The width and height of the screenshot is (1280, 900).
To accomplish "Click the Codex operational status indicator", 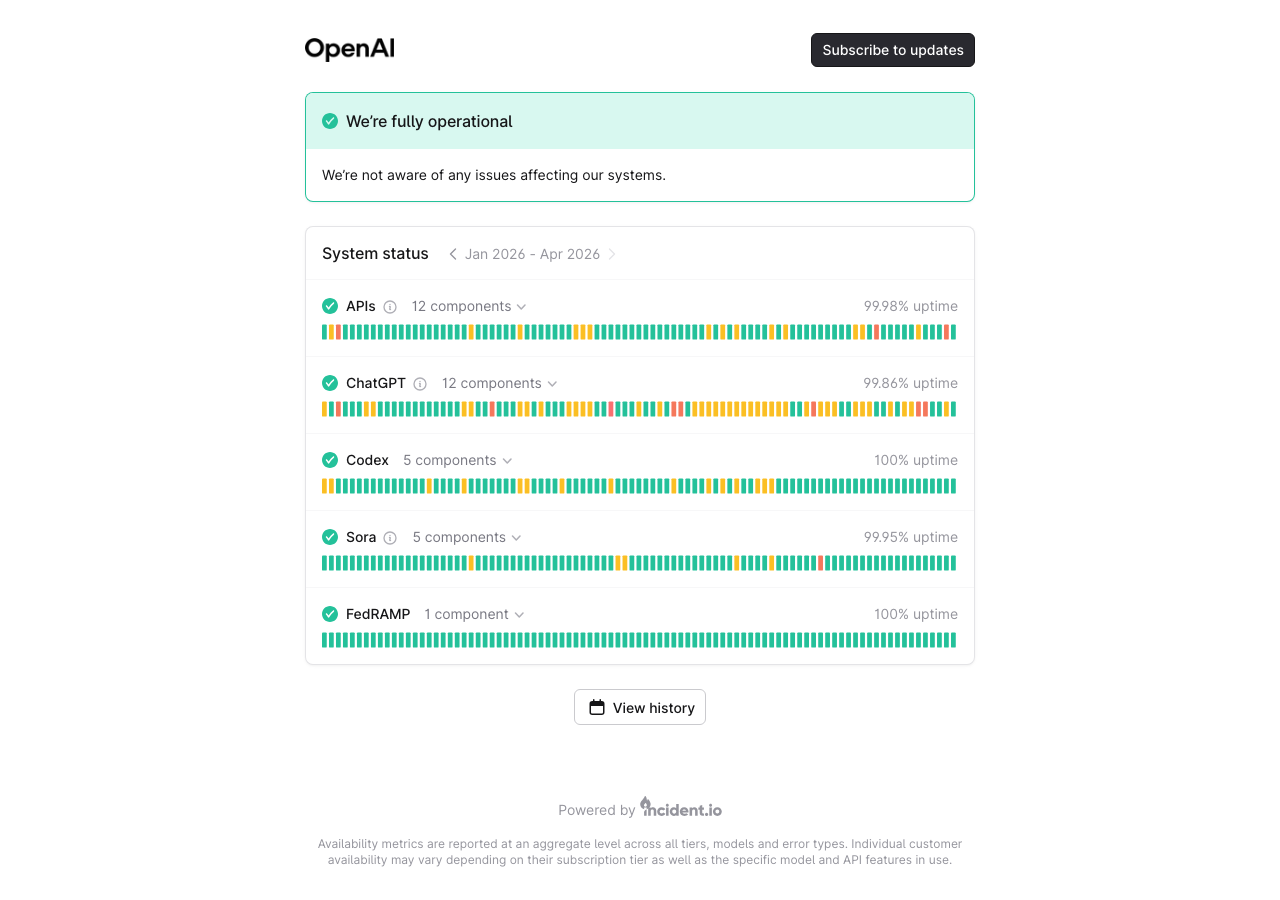I will (x=330, y=460).
